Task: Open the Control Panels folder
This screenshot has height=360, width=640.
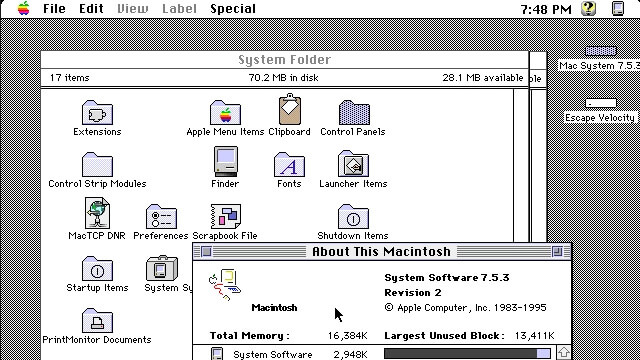Action: point(354,113)
